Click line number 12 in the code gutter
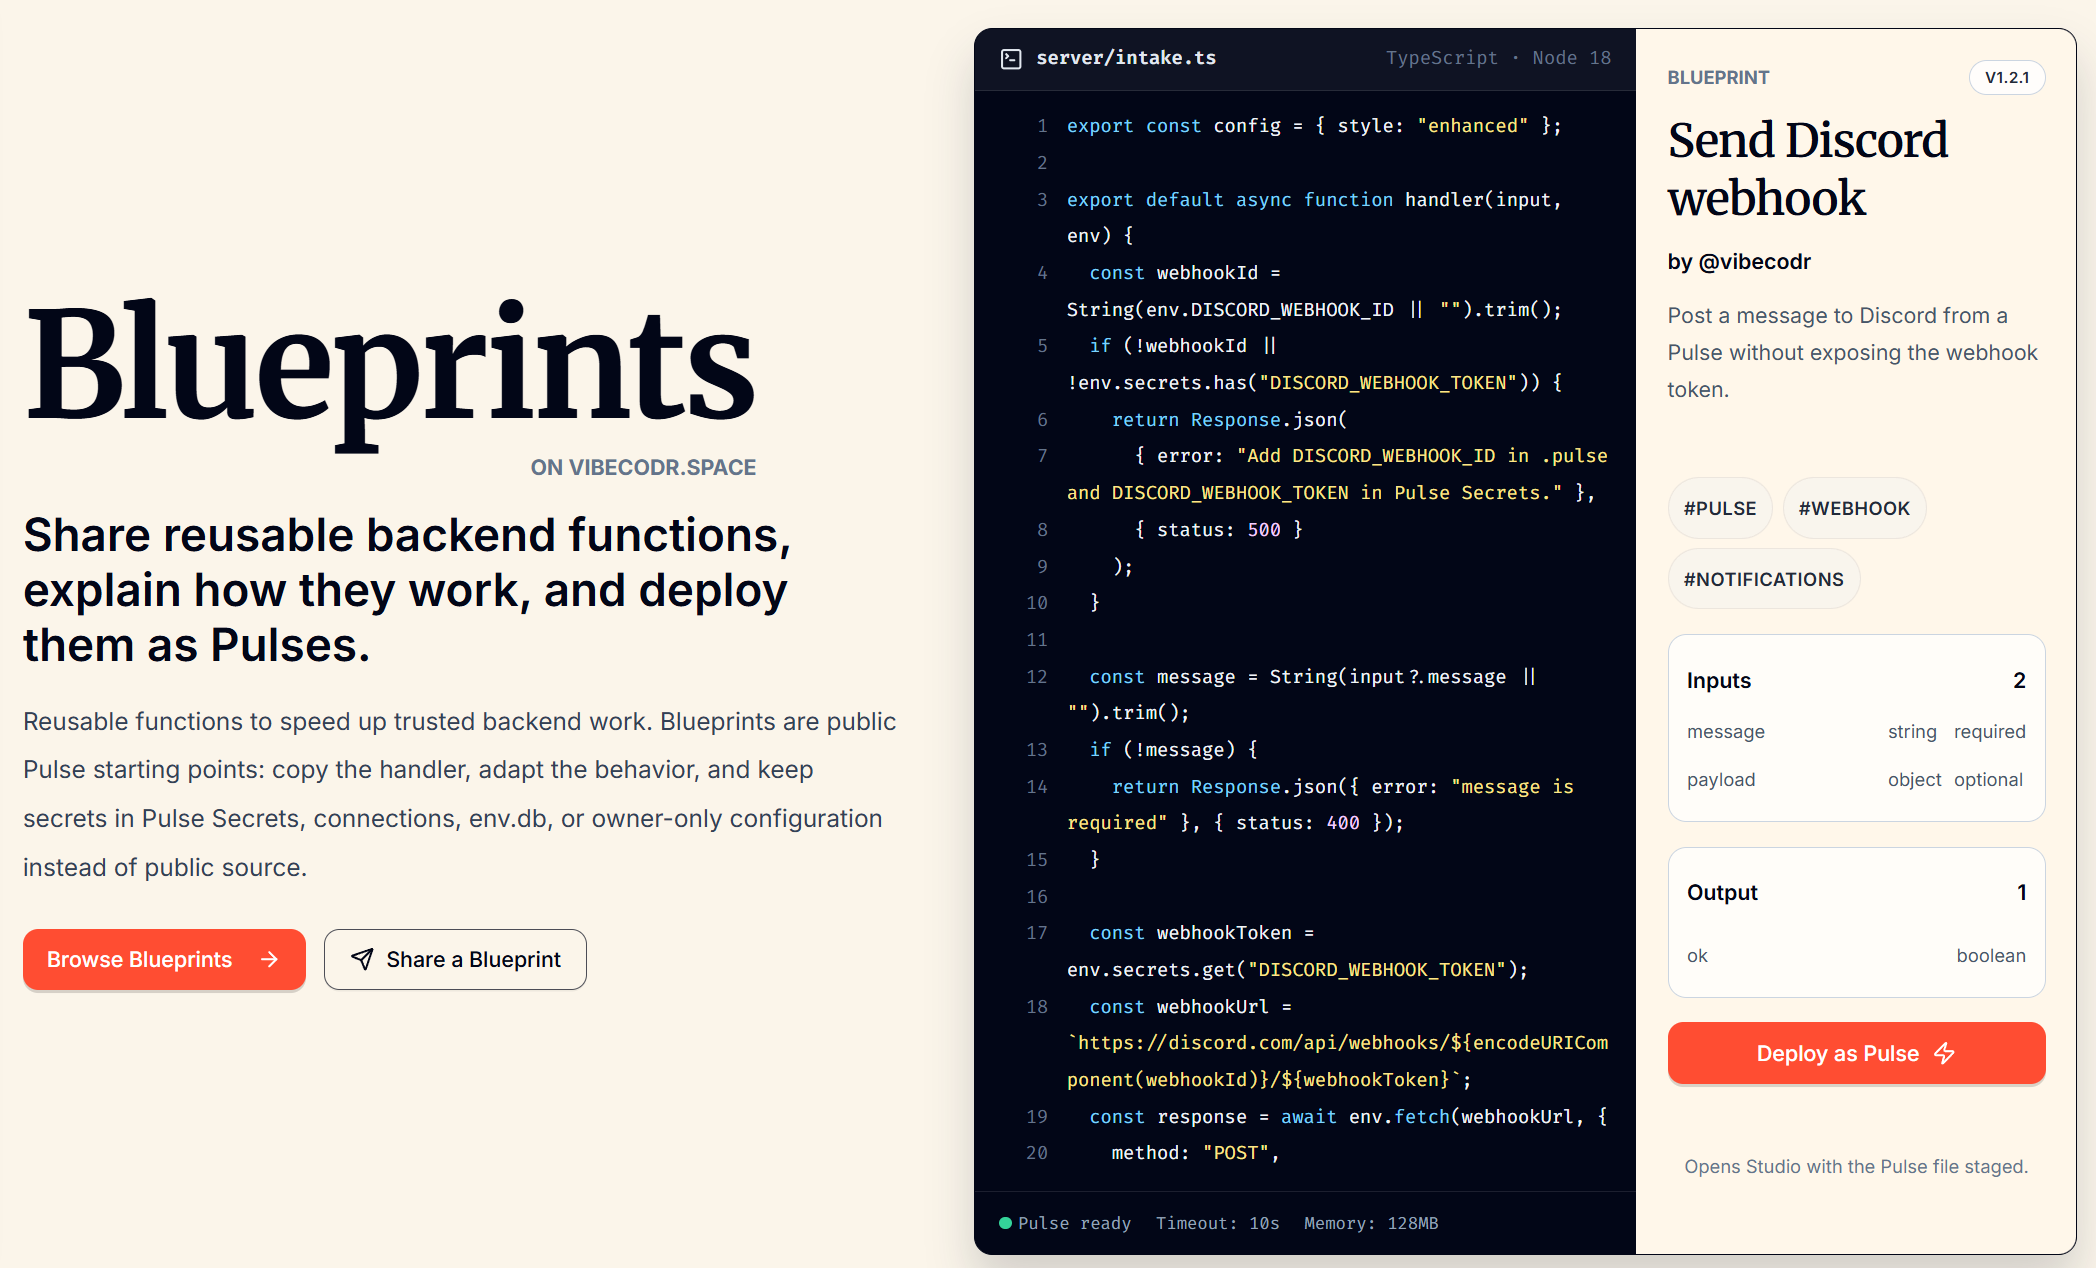The height and width of the screenshot is (1268, 2096). coord(1037,677)
